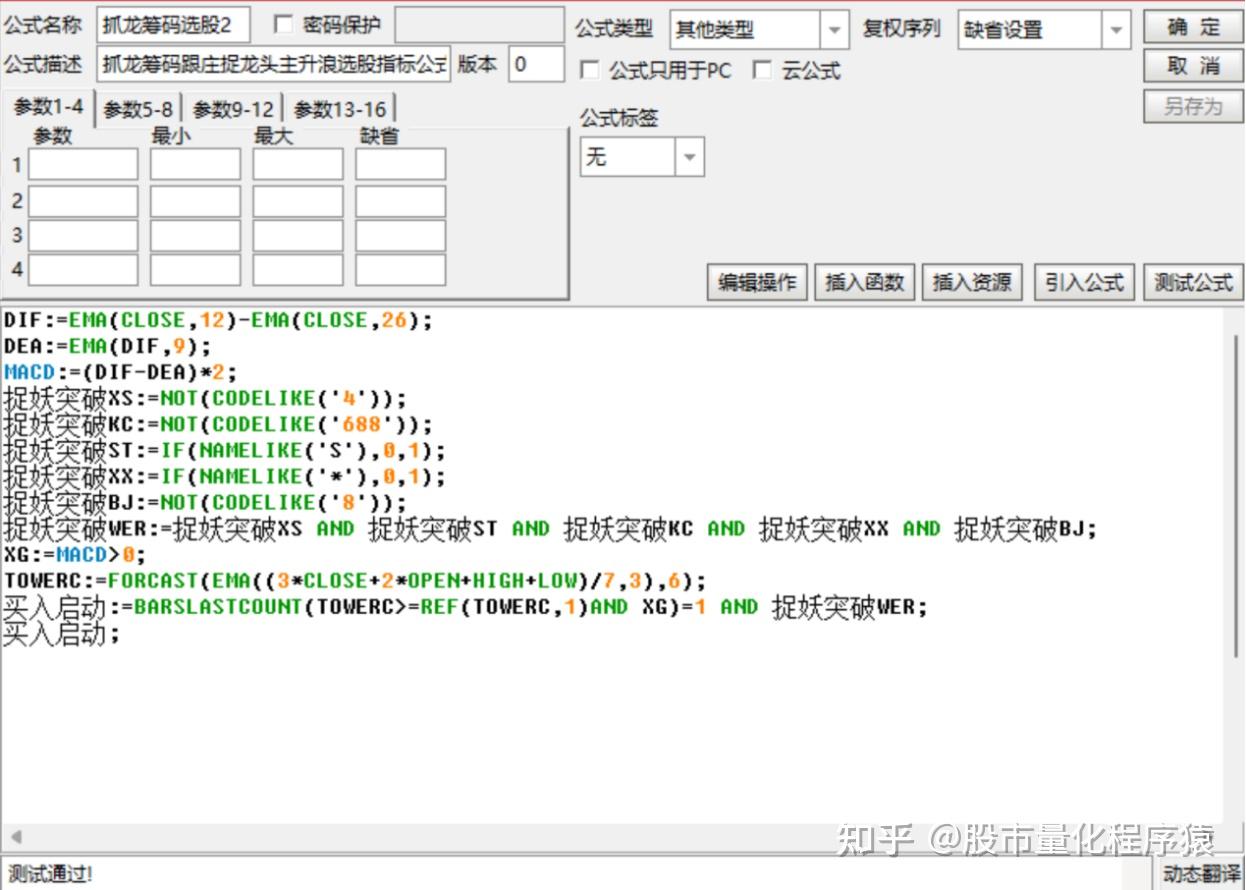This screenshot has width=1246, height=890.
Task: Click the 插入资源 insert resource button
Action: pos(972,282)
